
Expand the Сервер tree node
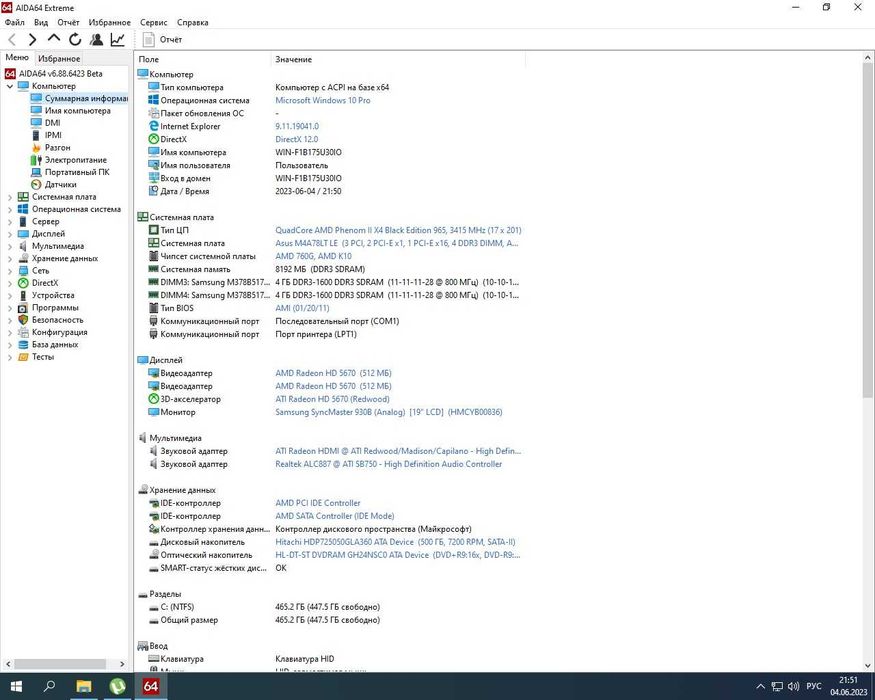pos(9,222)
